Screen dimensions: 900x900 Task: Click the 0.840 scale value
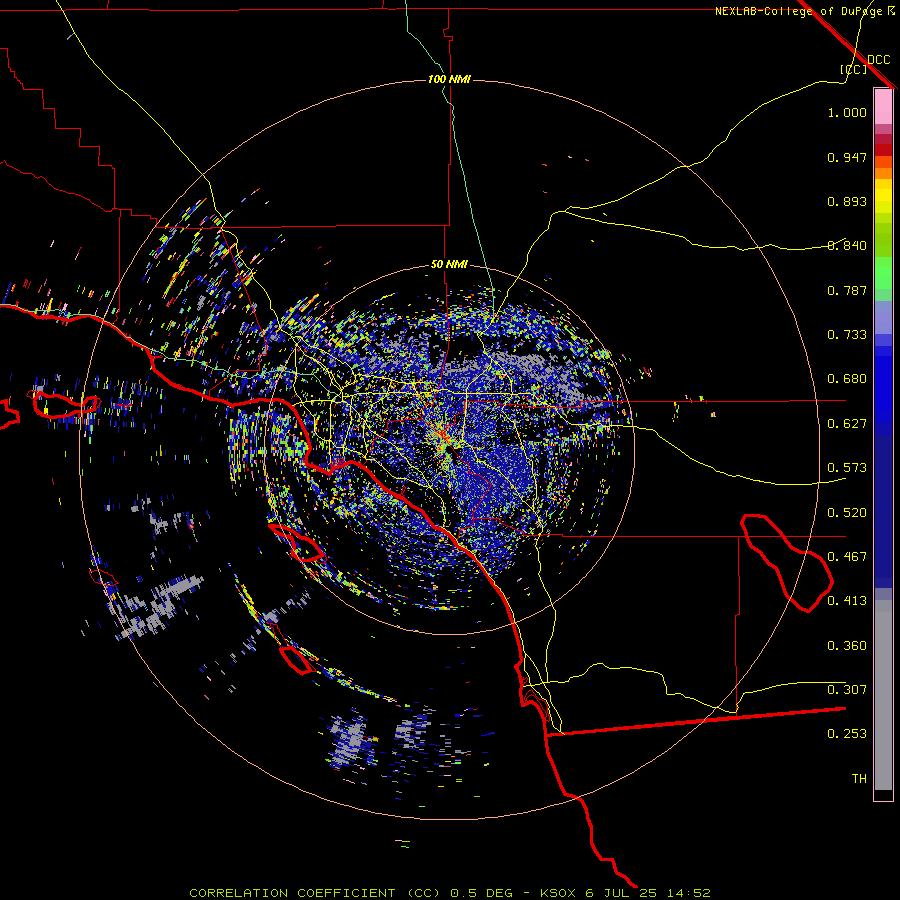[x=847, y=246]
